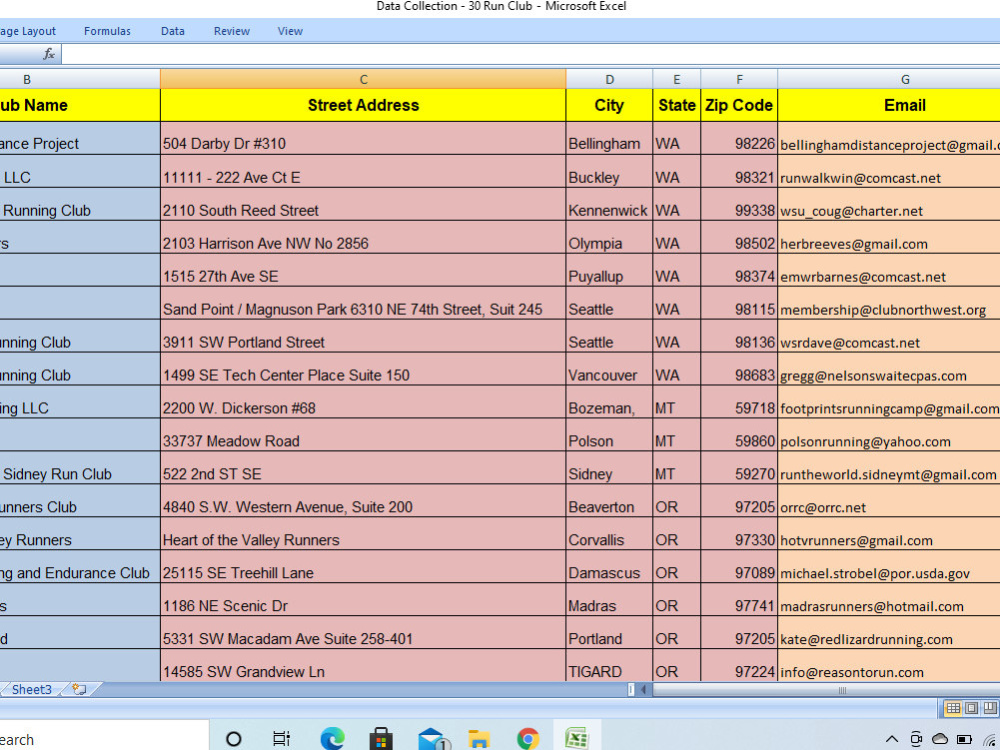Switch to Page Layout view icon
The image size is (1000, 750).
pos(971,708)
